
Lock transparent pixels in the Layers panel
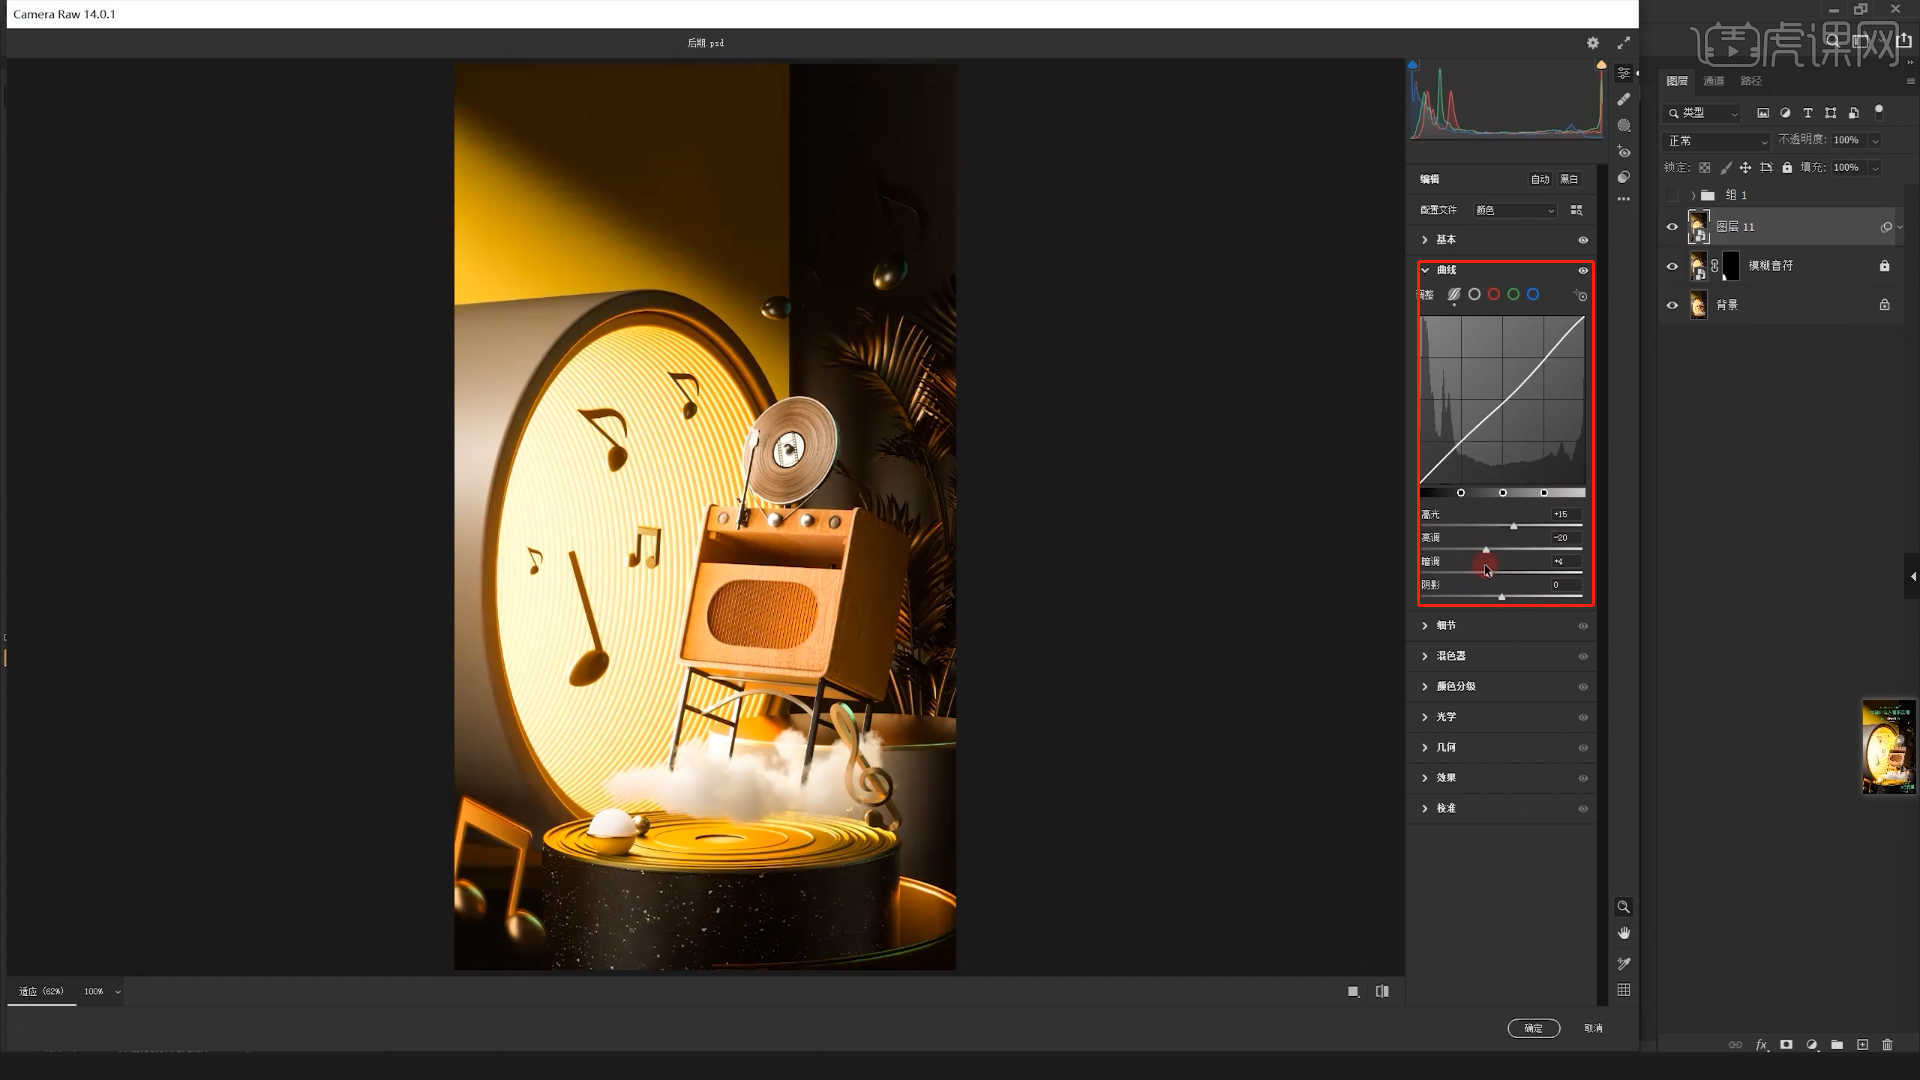point(1705,168)
